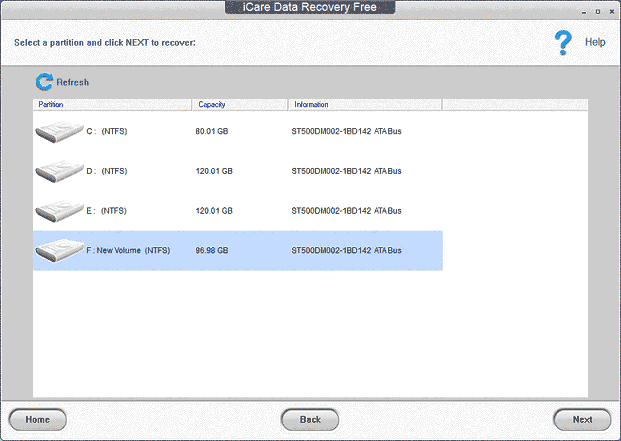Click the D: drive disk icon

click(x=59, y=171)
